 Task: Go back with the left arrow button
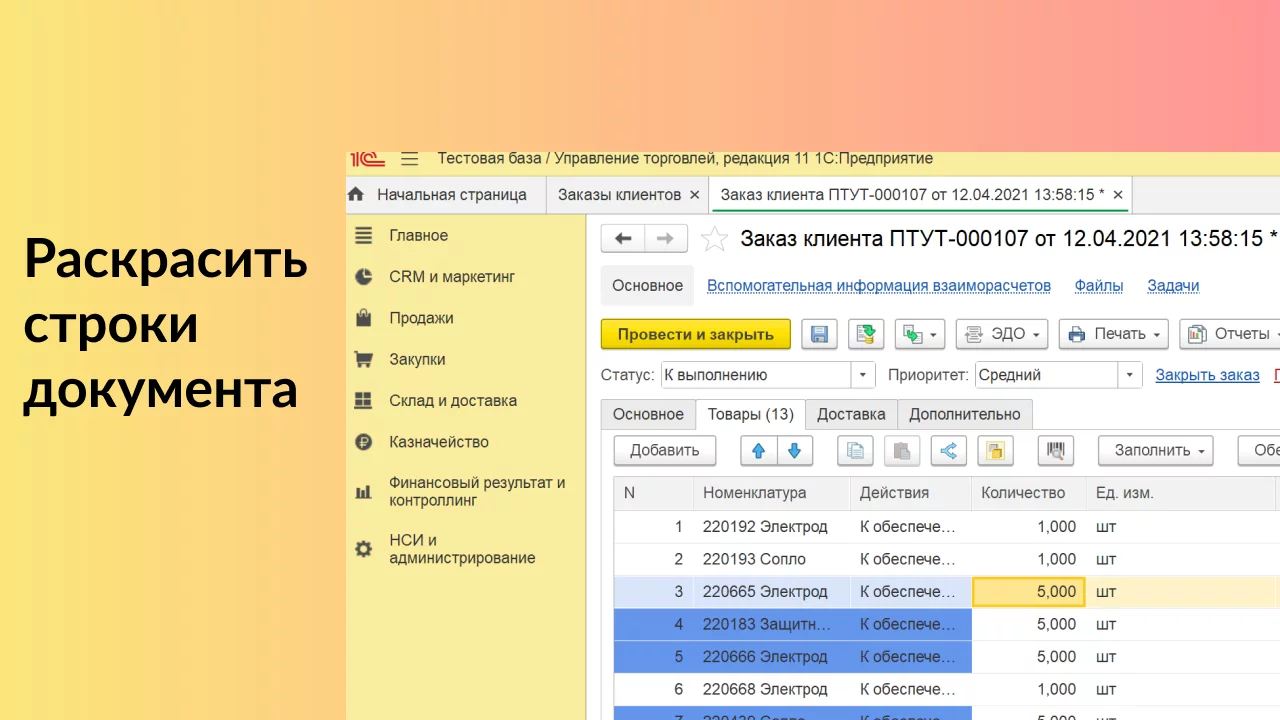point(623,238)
